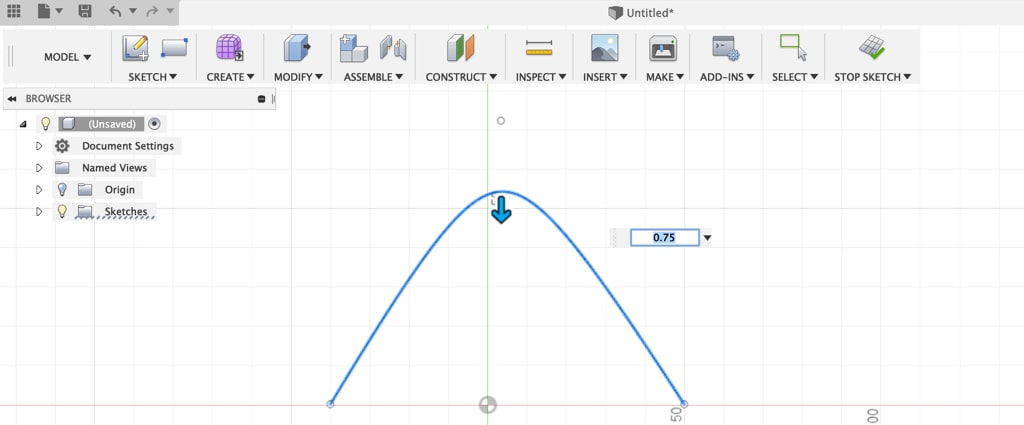This screenshot has width=1024, height=425.
Task: Click the BROWSER panel options dot
Action: [261, 99]
